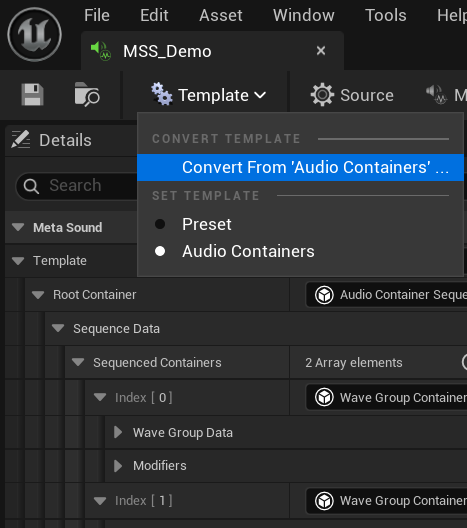Click the Index 0 Wave Group Container icon
467x528 pixels.
pyautogui.click(x=324, y=397)
